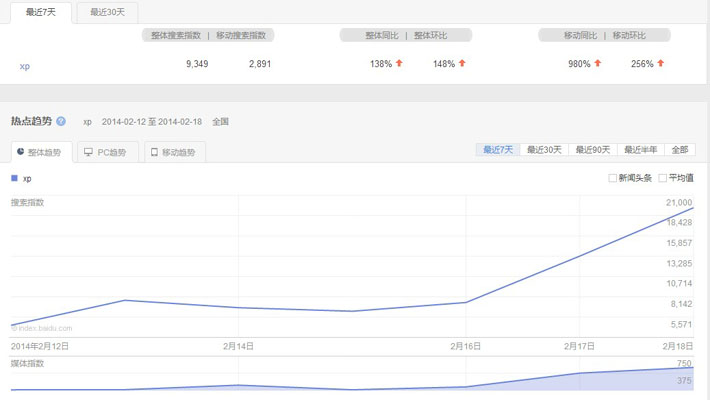Image resolution: width=710 pixels, height=400 pixels.
Task: Click the red up arrow beside 148%
Action: click(462, 64)
